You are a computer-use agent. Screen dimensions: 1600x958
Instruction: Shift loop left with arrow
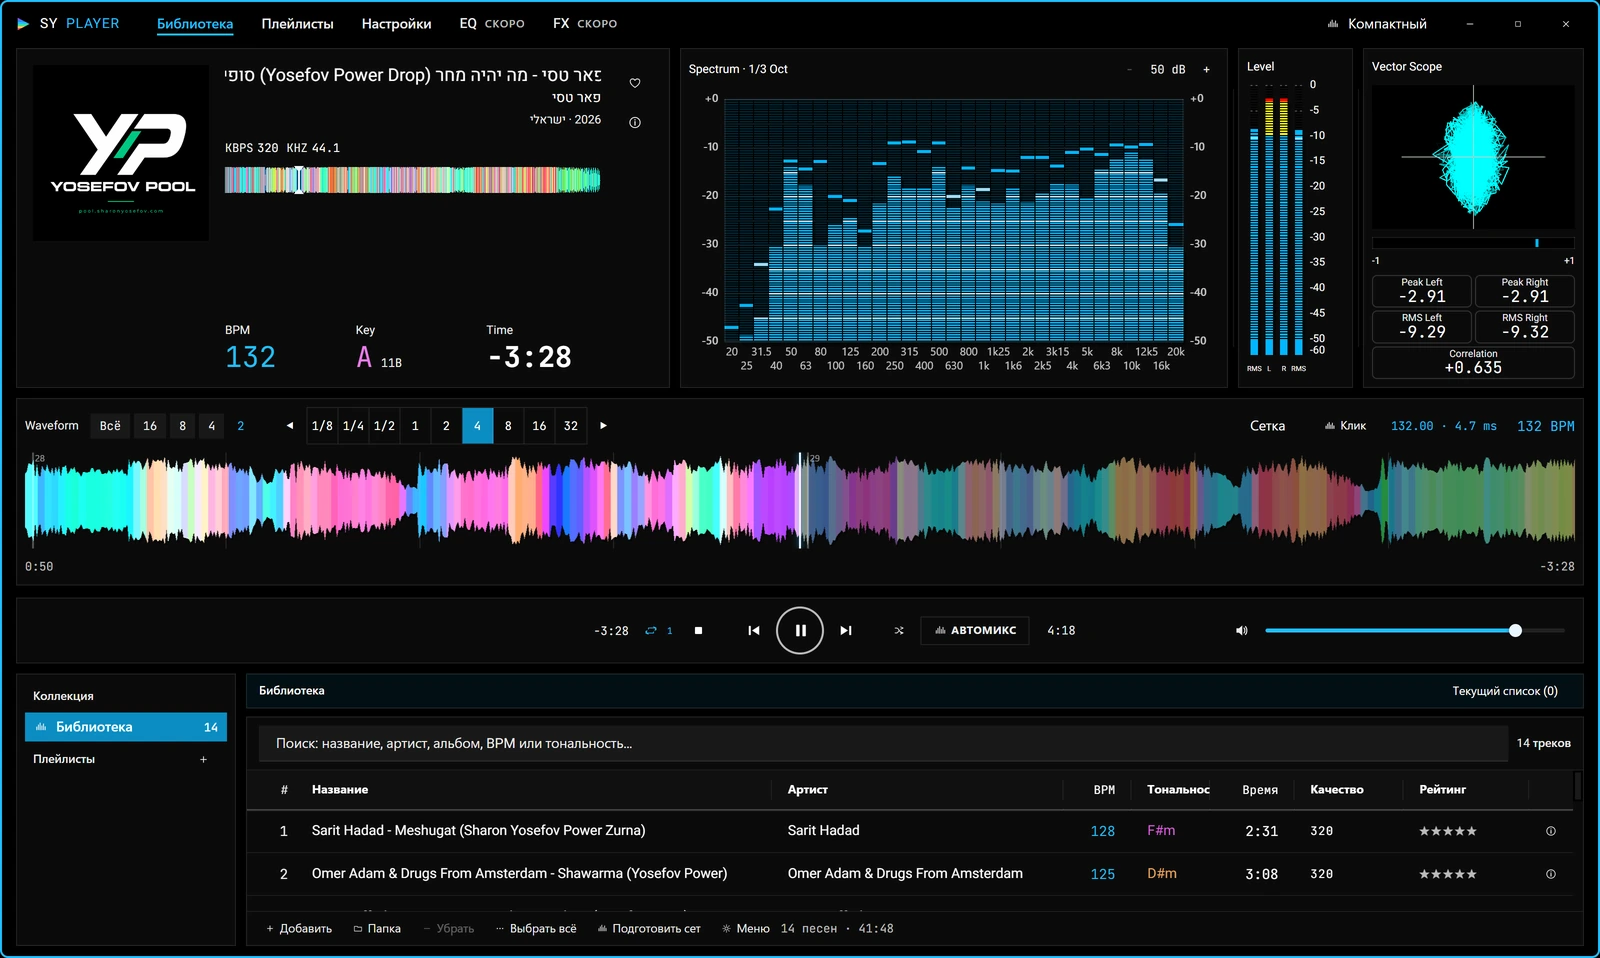290,426
